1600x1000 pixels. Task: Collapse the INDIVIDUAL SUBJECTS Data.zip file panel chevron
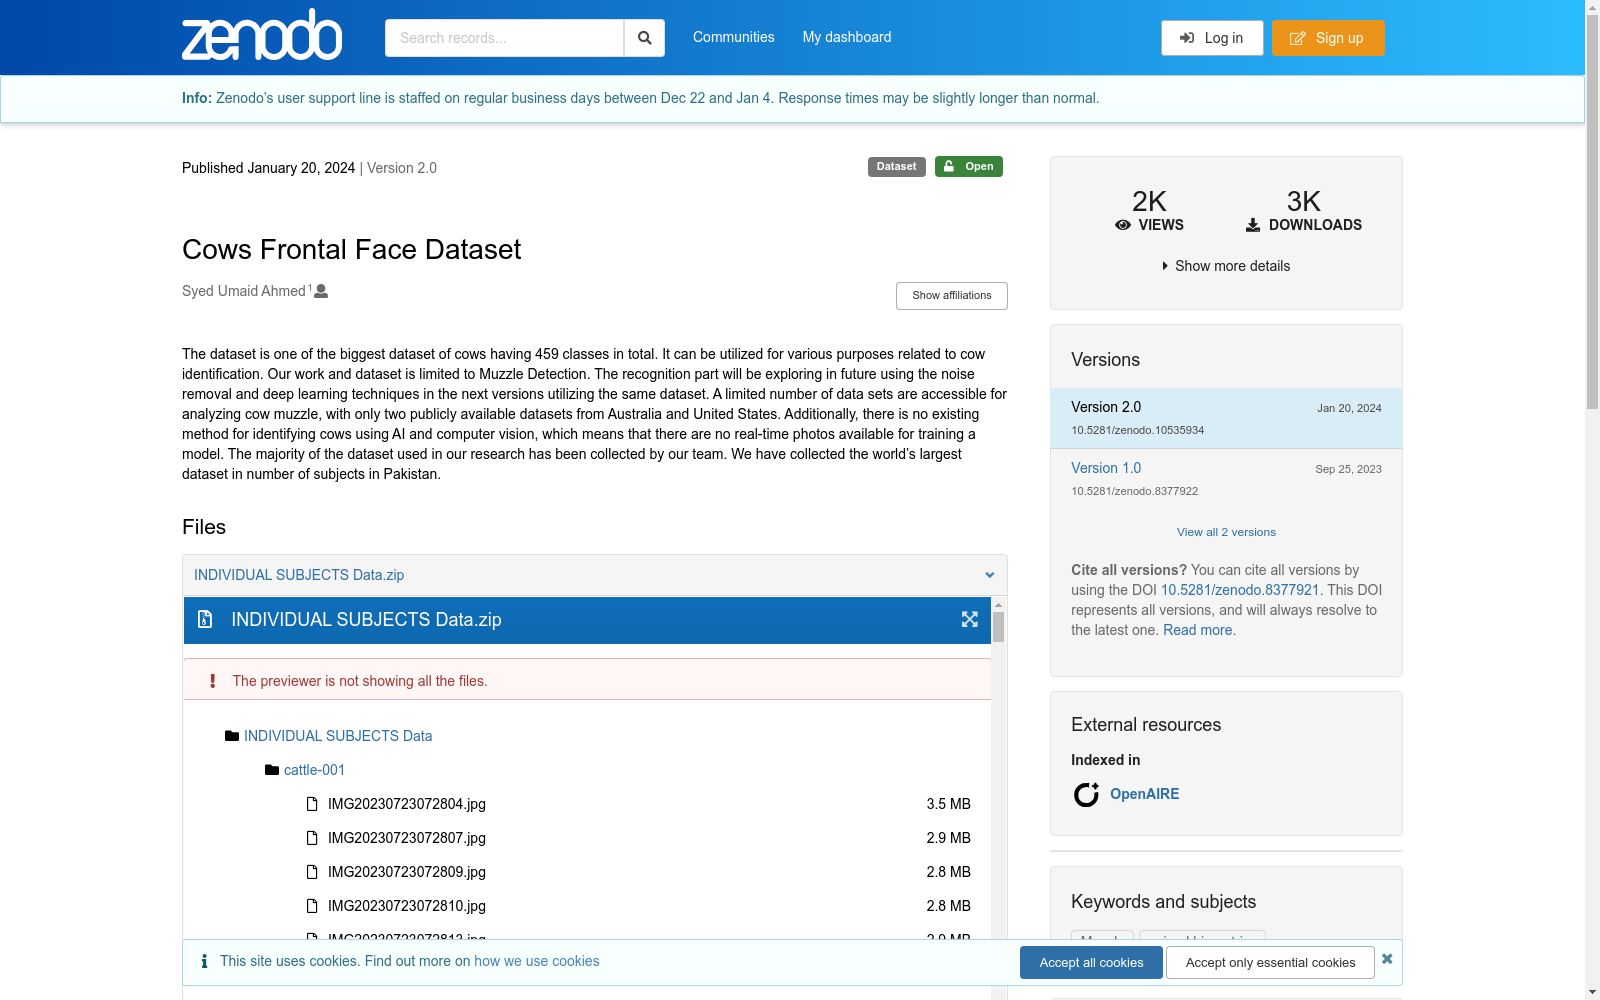(x=989, y=575)
